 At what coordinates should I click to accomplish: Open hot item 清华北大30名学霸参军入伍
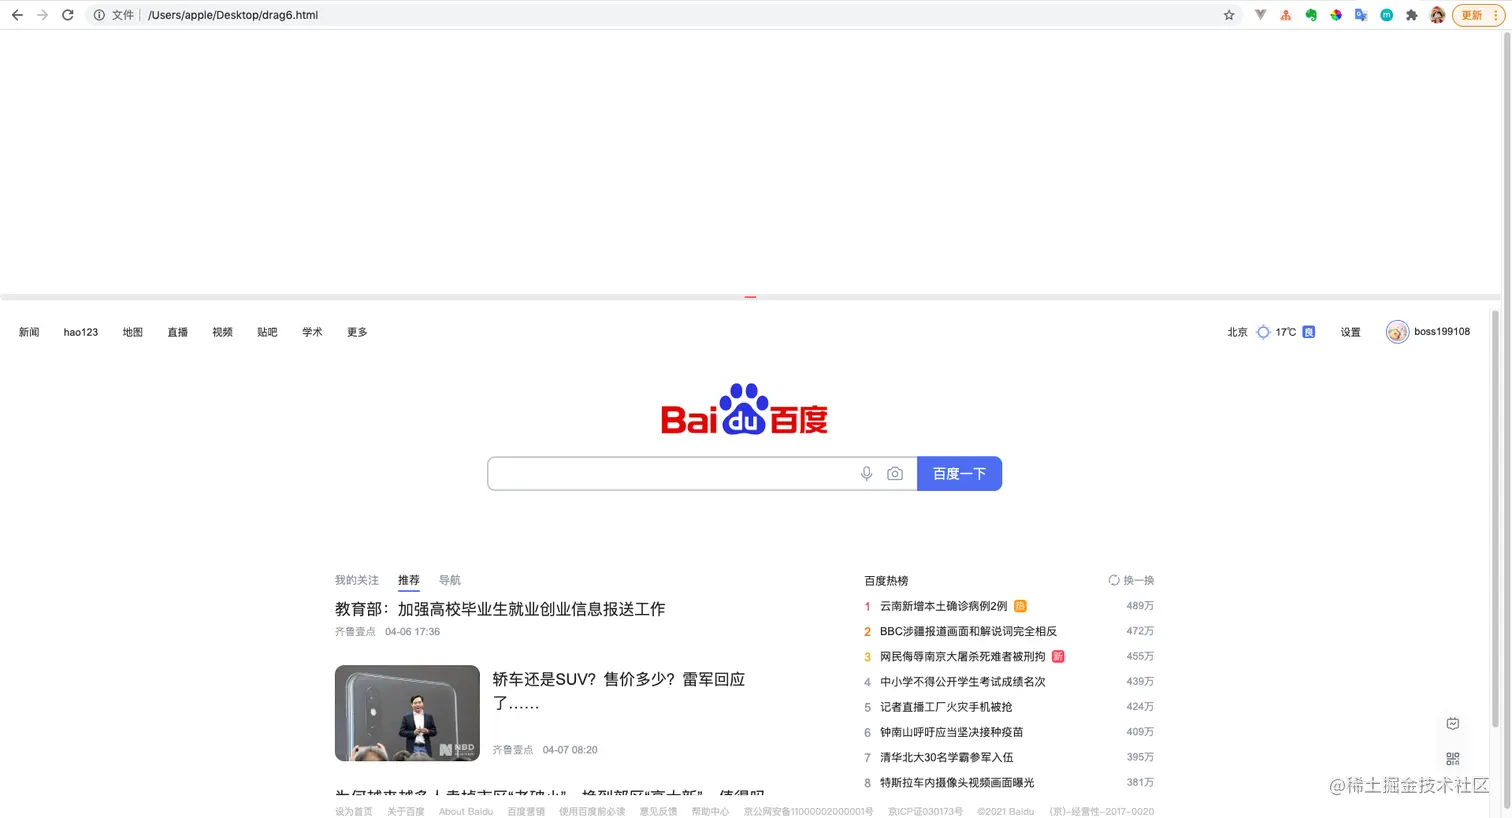(x=946, y=757)
